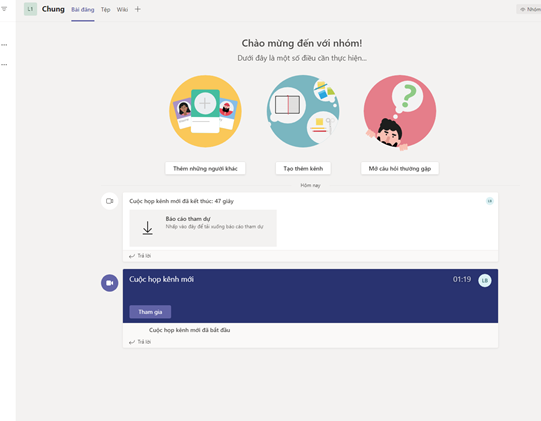Click the filter icon in sidebar
Image resolution: width=541 pixels, height=421 pixels.
(x=4, y=9)
